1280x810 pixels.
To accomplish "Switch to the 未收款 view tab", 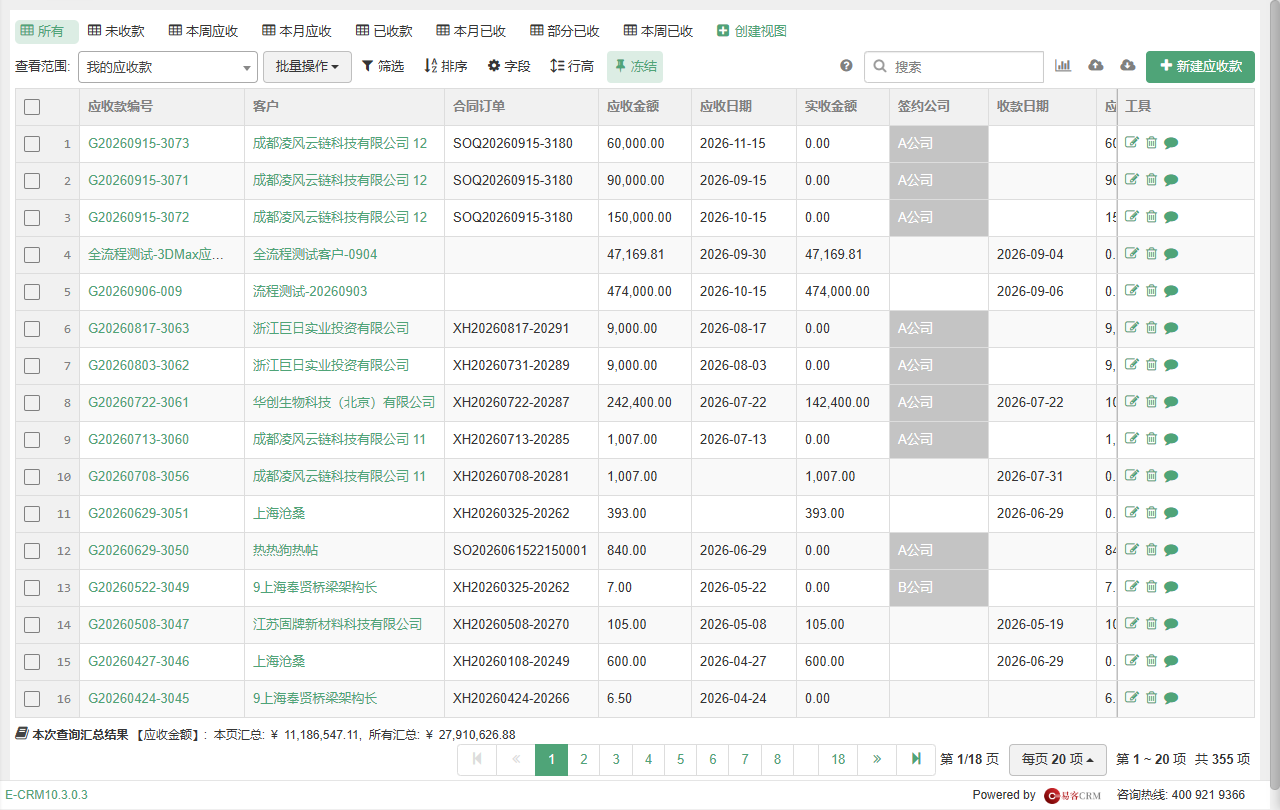I will [116, 31].
